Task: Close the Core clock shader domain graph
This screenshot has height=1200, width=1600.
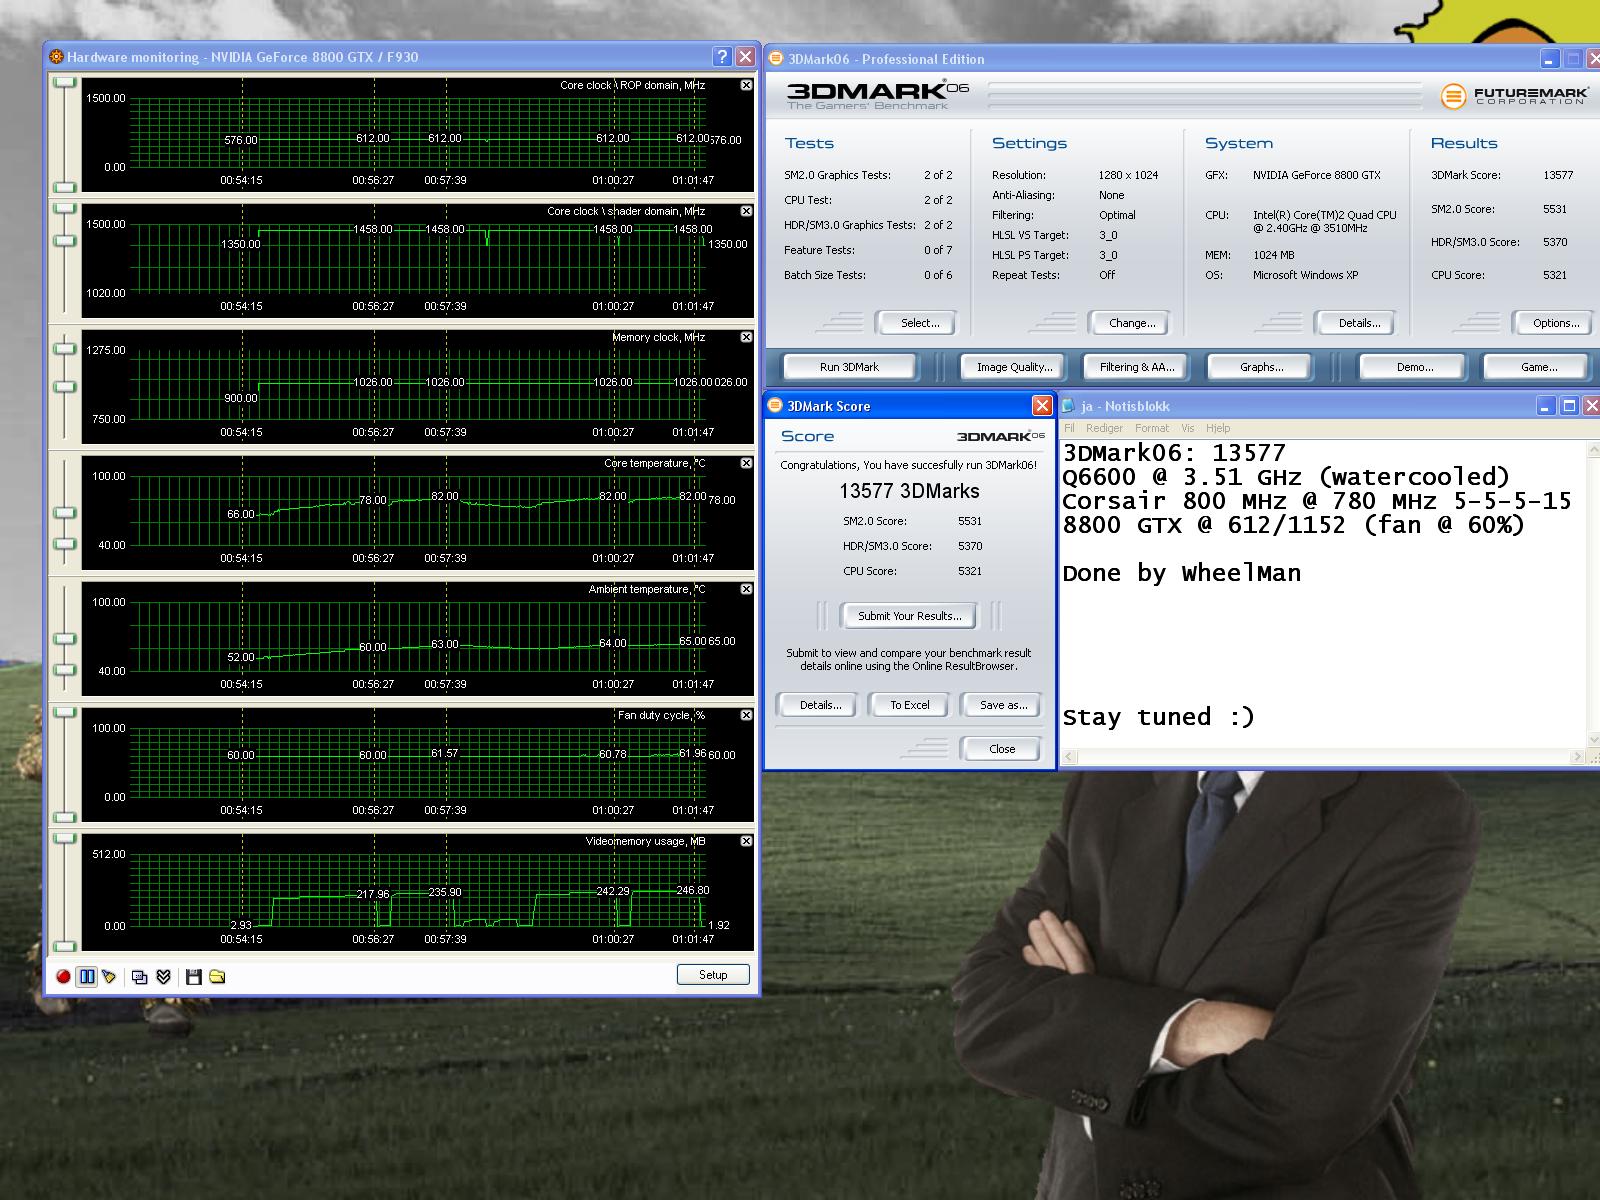Action: tap(746, 211)
